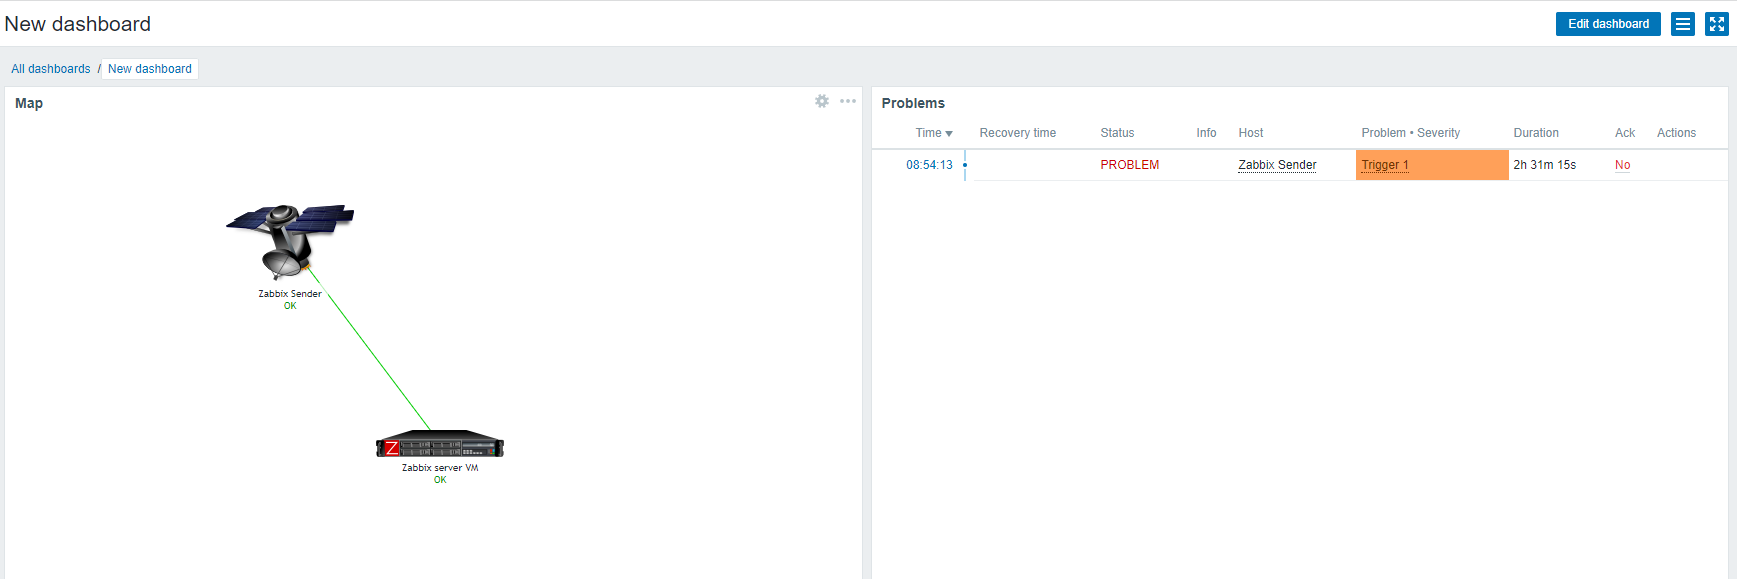
Task: Click the Info column header
Action: [1206, 133]
